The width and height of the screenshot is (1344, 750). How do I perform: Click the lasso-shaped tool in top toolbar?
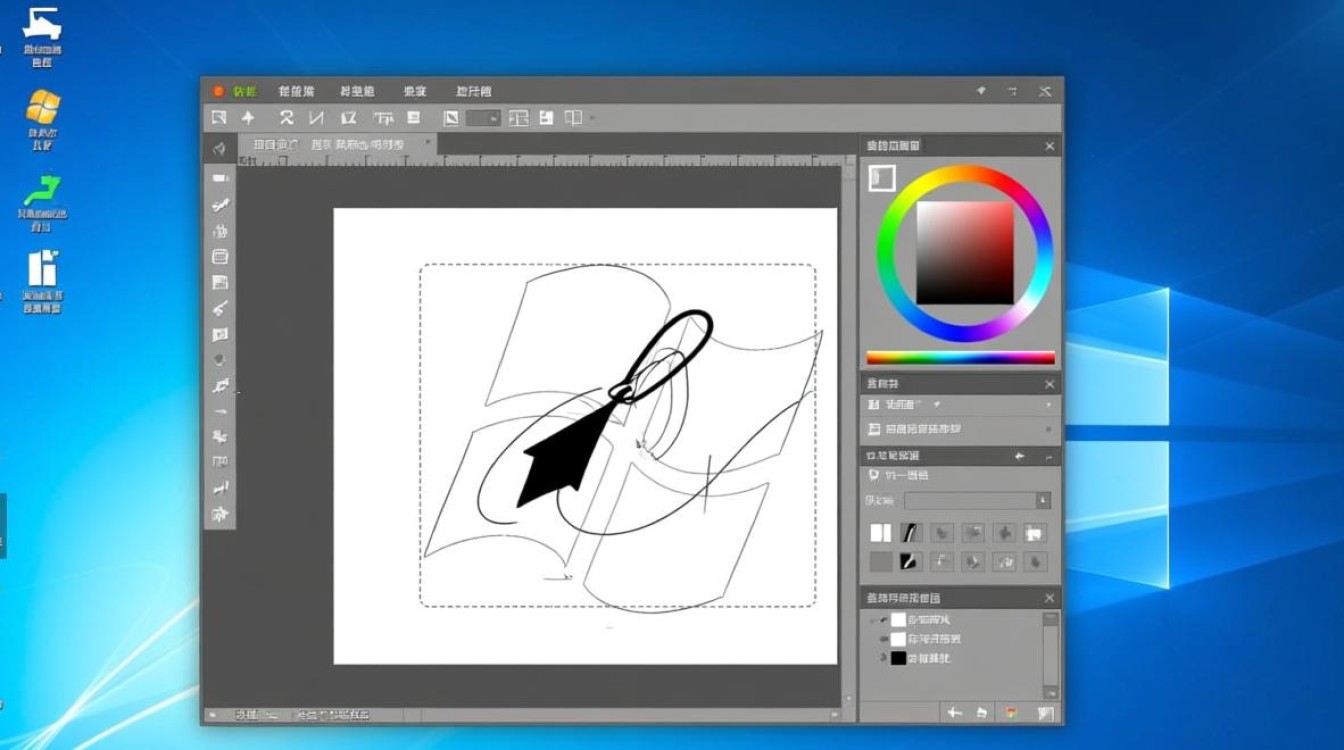(x=286, y=118)
